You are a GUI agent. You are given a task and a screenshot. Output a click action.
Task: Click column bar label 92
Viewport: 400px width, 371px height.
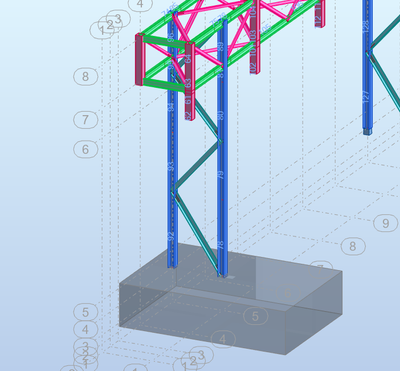[x=171, y=236]
